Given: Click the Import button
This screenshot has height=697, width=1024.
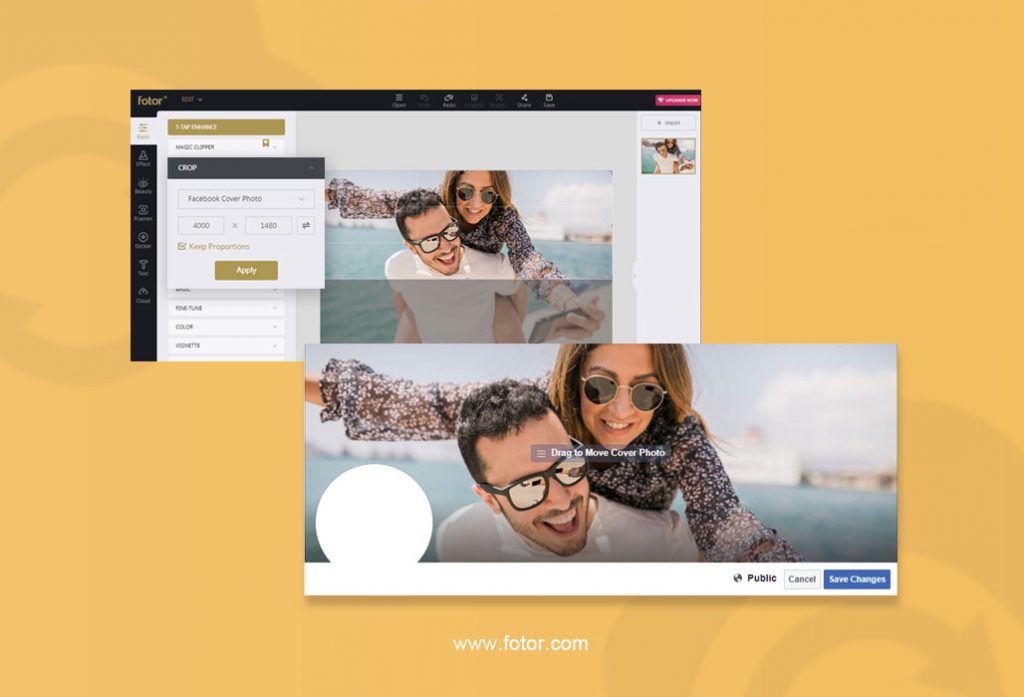Looking at the screenshot, I should pyautogui.click(x=669, y=123).
